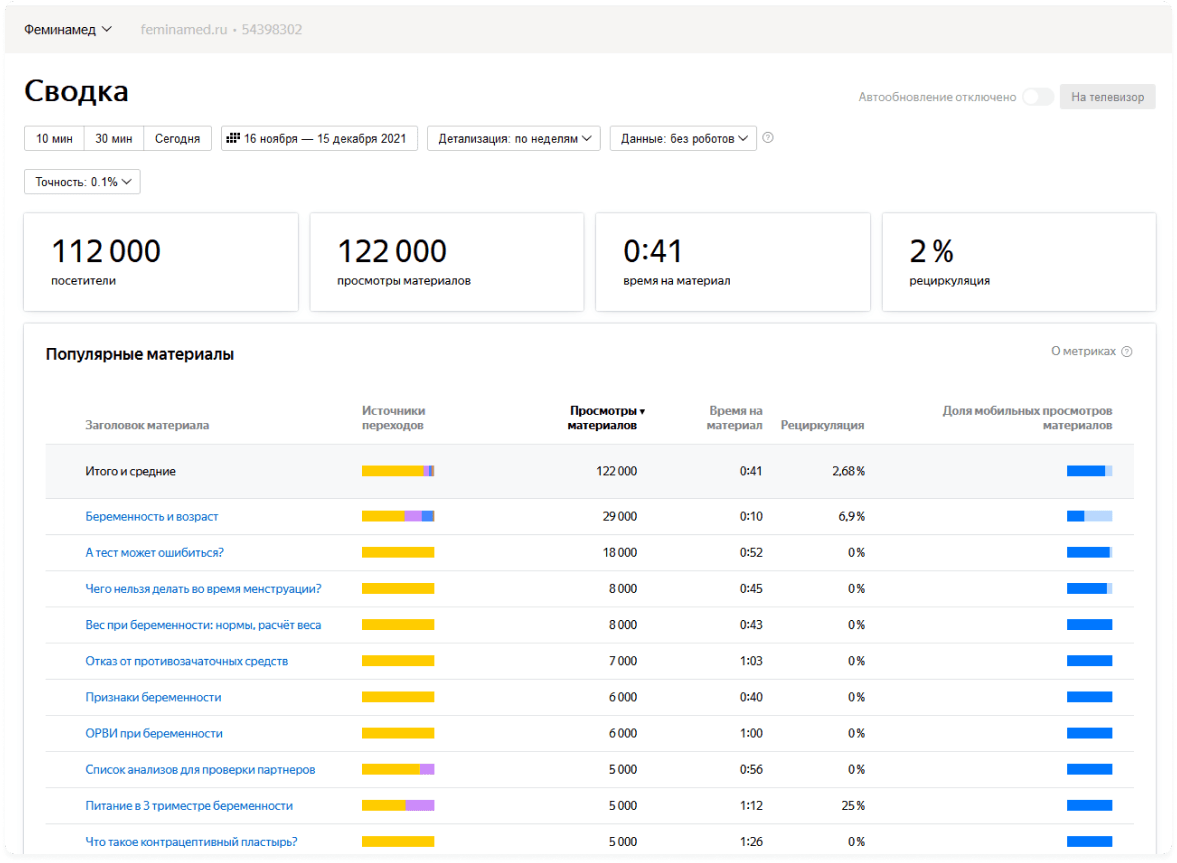Toggle the Автообновление switch
Viewport: 1177px width, 863px height.
click(x=1037, y=97)
